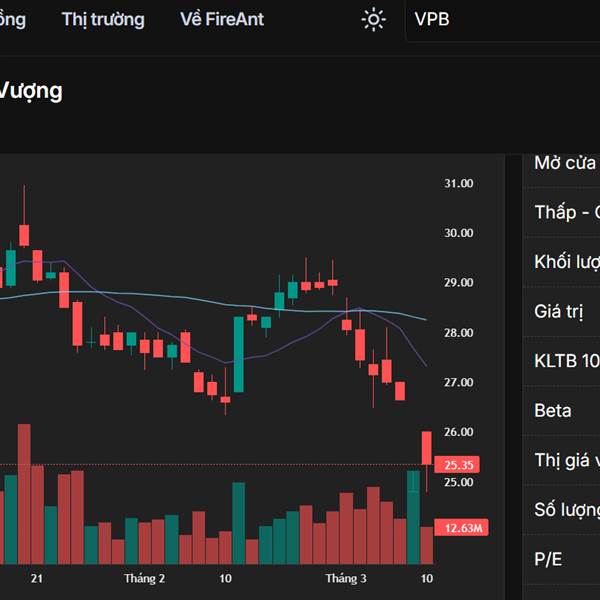Image resolution: width=600 pixels, height=600 pixels.
Task: Click the 31.00 price axis label
Action: point(459,184)
